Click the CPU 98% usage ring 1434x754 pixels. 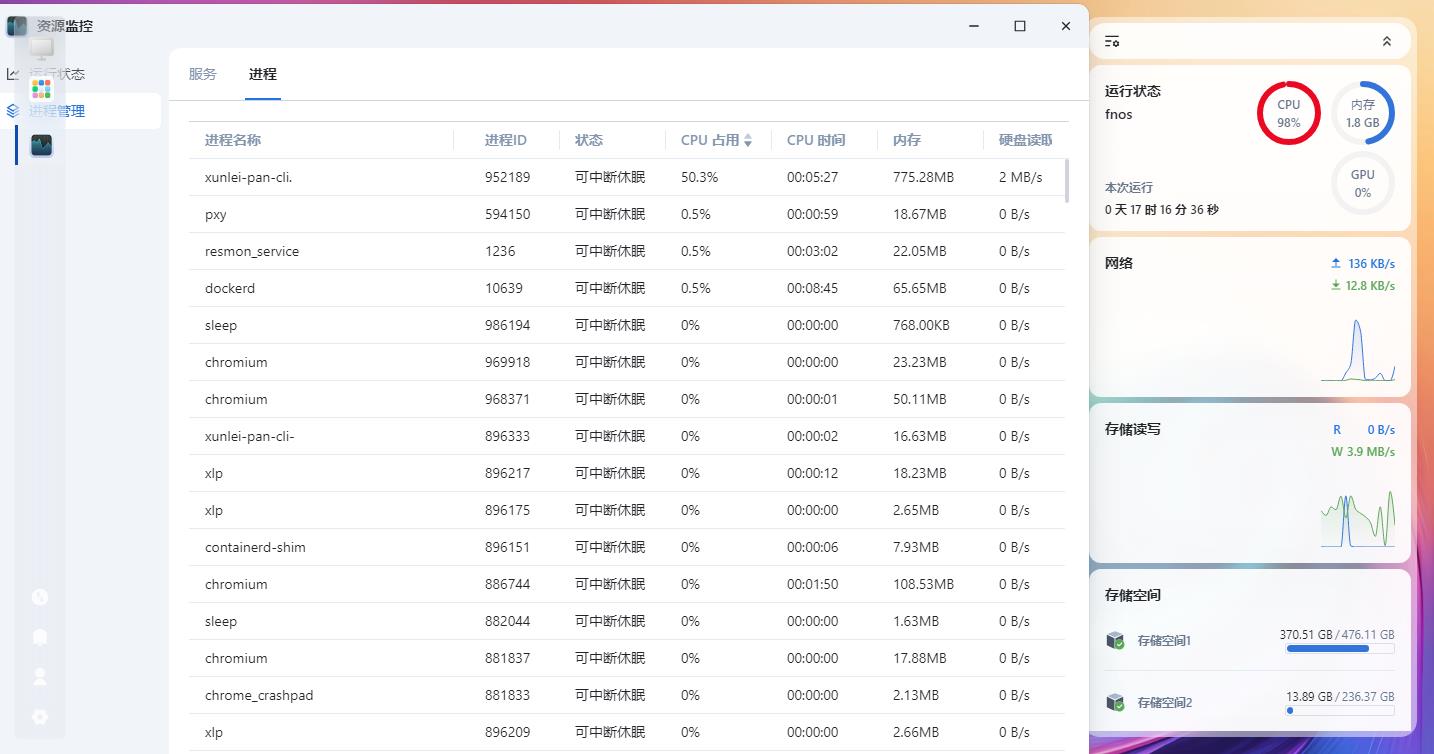coord(1289,113)
